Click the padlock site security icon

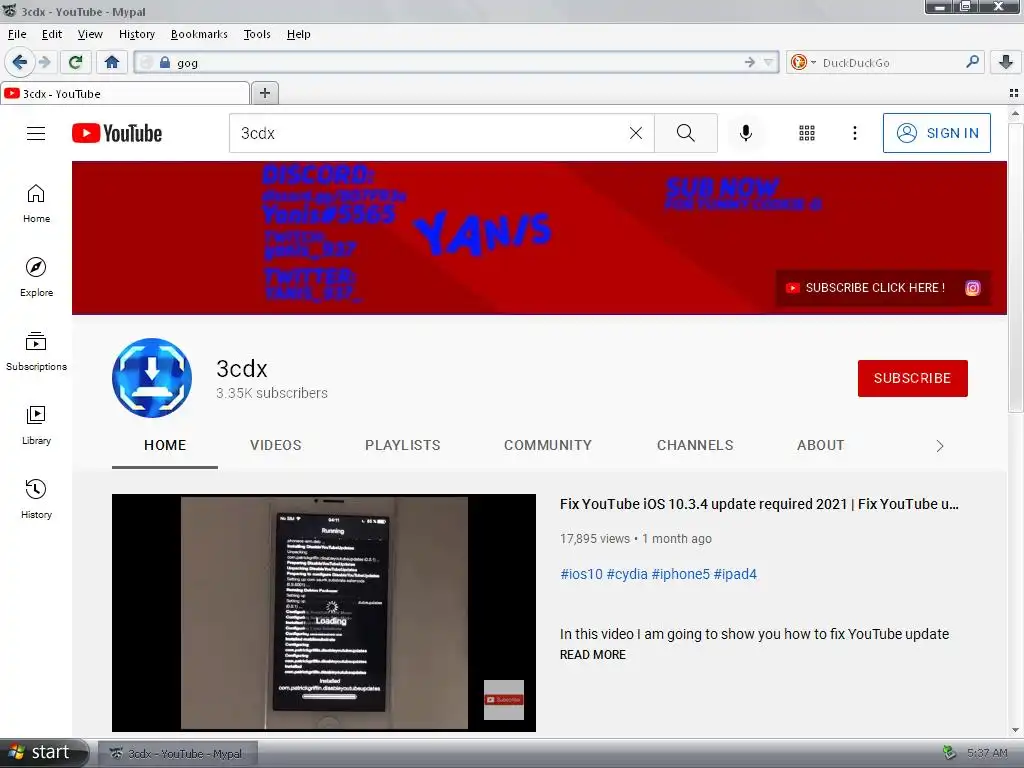165,63
